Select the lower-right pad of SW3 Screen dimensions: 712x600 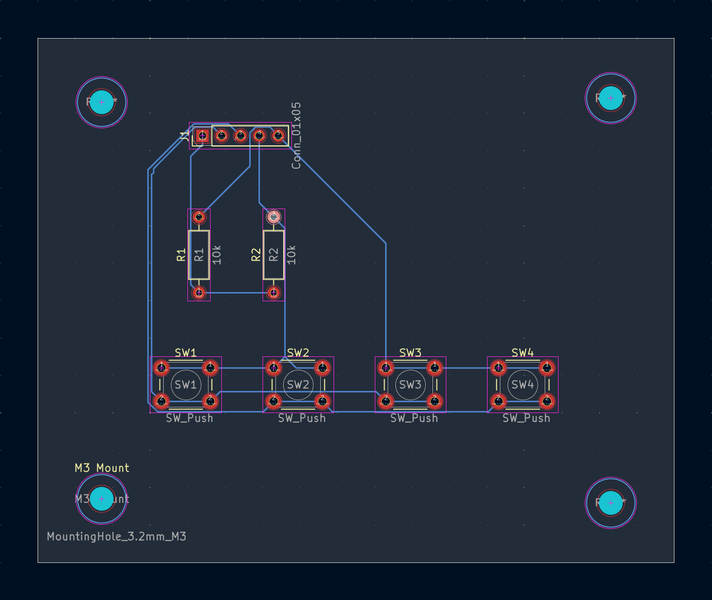pyautogui.click(x=435, y=401)
